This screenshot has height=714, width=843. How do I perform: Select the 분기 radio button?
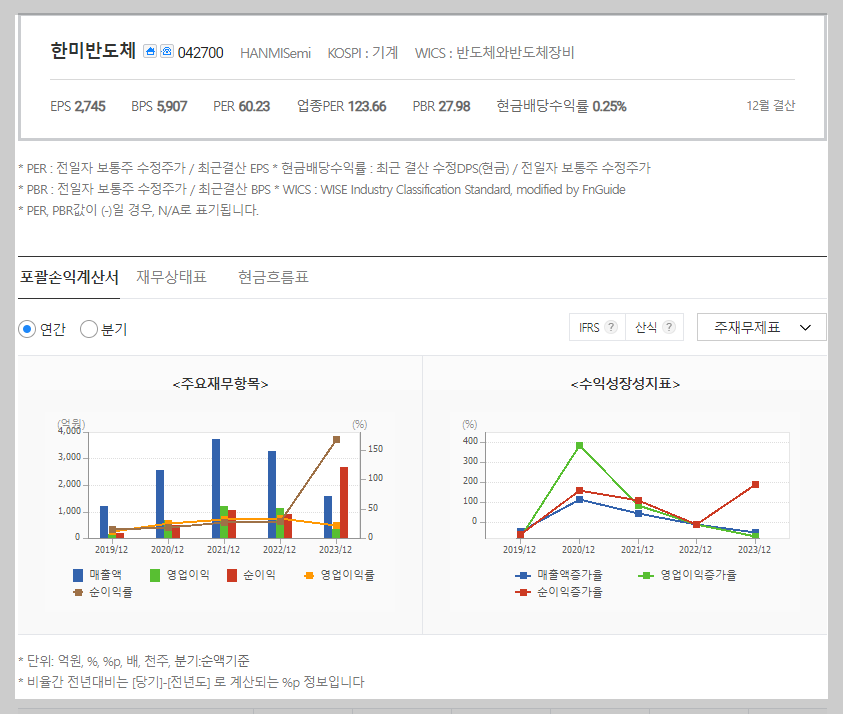pos(89,329)
